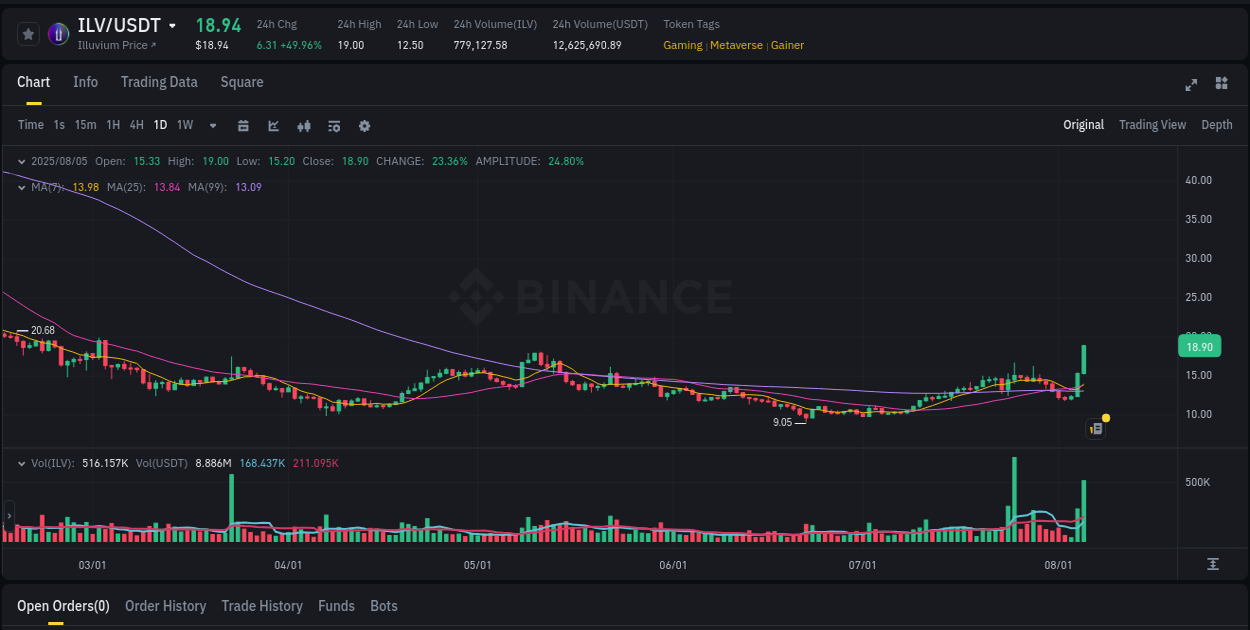1250x630 pixels.
Task: Open the indicator list icon
Action: pyautogui.click(x=333, y=126)
